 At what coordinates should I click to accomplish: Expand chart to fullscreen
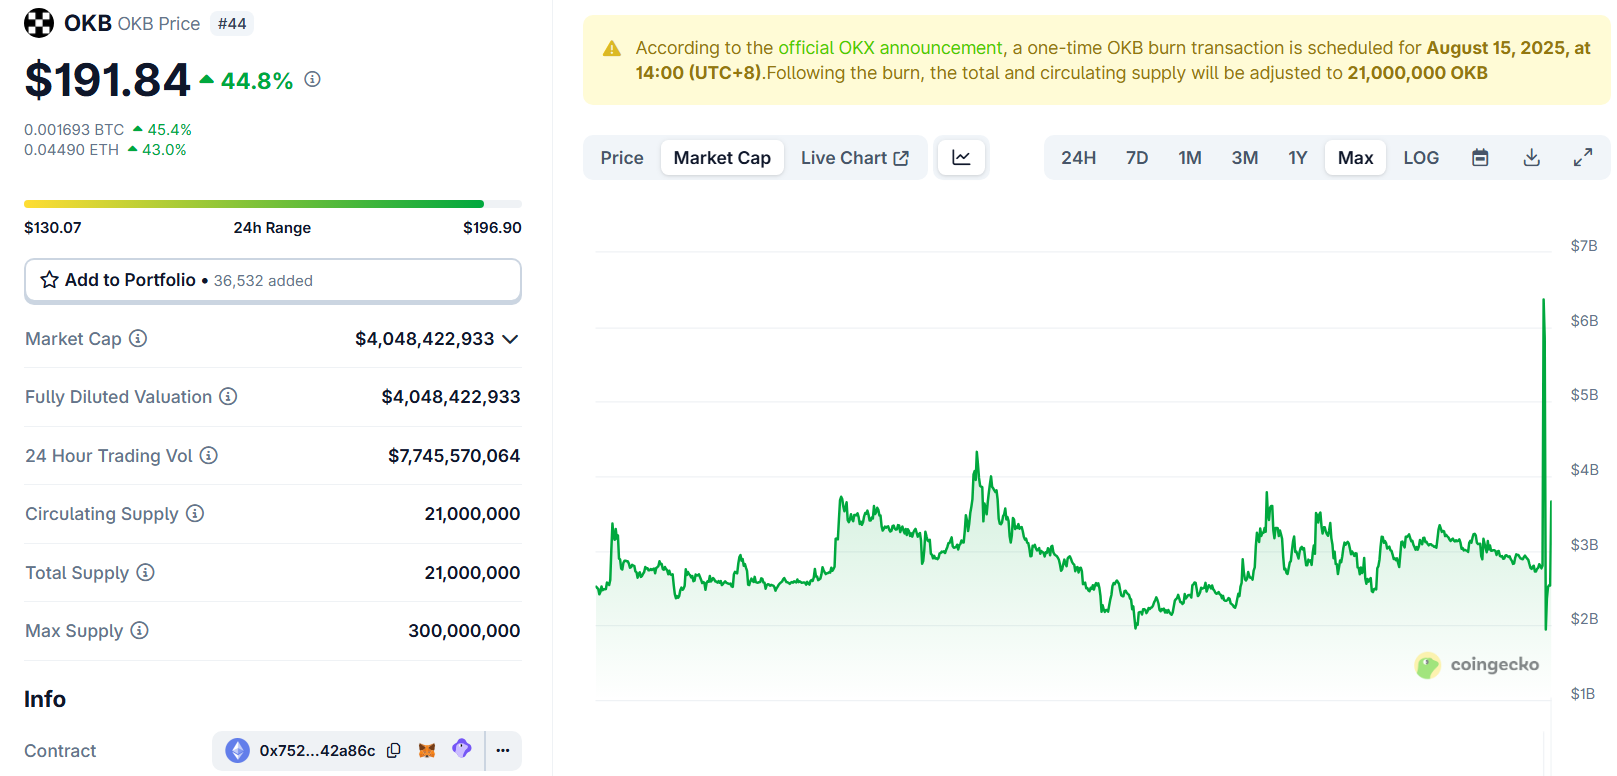pyautogui.click(x=1582, y=158)
